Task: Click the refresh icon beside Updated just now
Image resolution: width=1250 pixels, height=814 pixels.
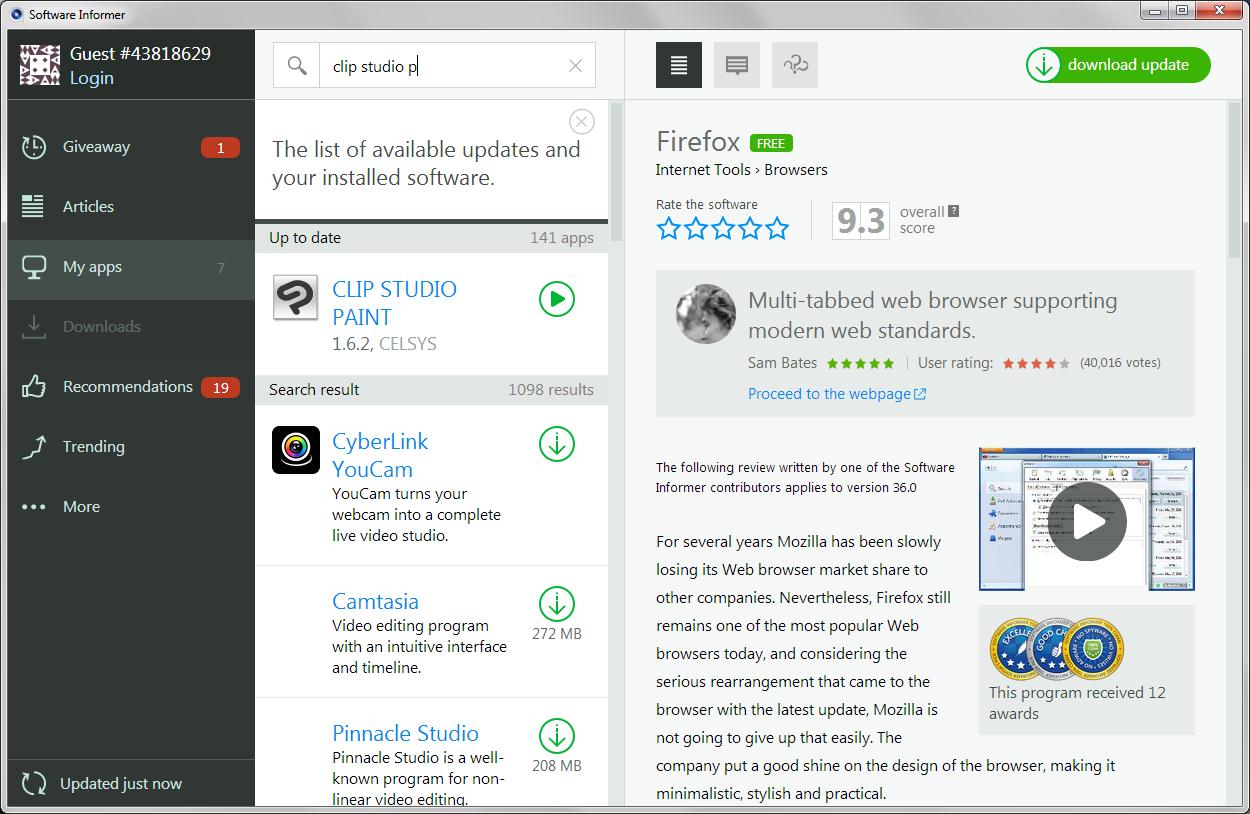Action: 34,784
